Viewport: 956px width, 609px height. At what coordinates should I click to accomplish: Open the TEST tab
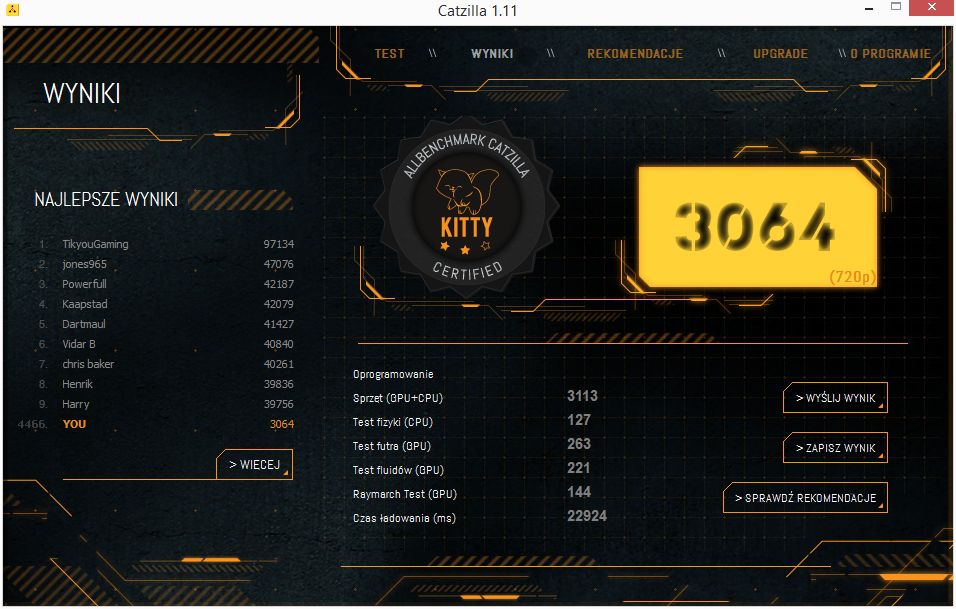coord(389,54)
